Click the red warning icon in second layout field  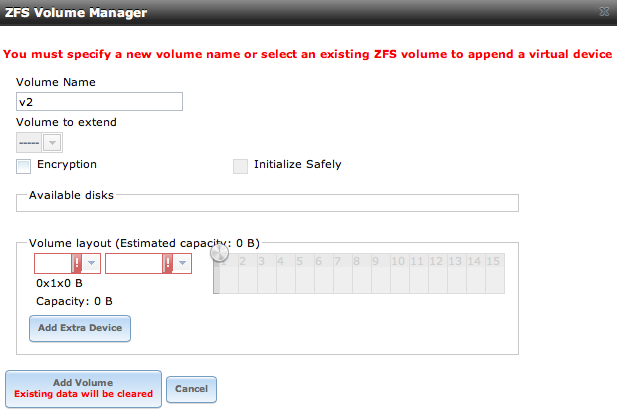click(168, 263)
